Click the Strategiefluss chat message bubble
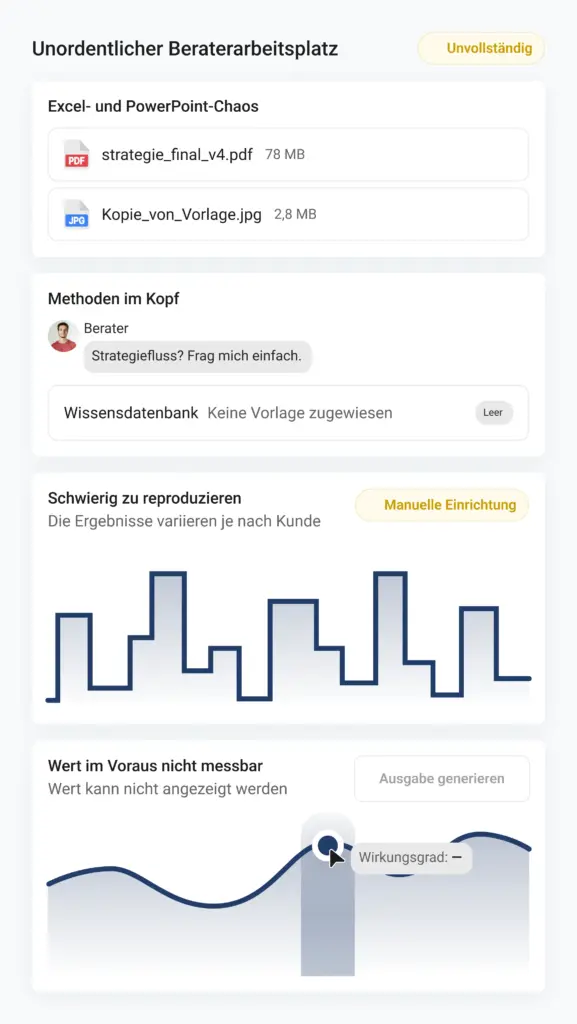This screenshot has height=1024, width=577. tap(197, 357)
